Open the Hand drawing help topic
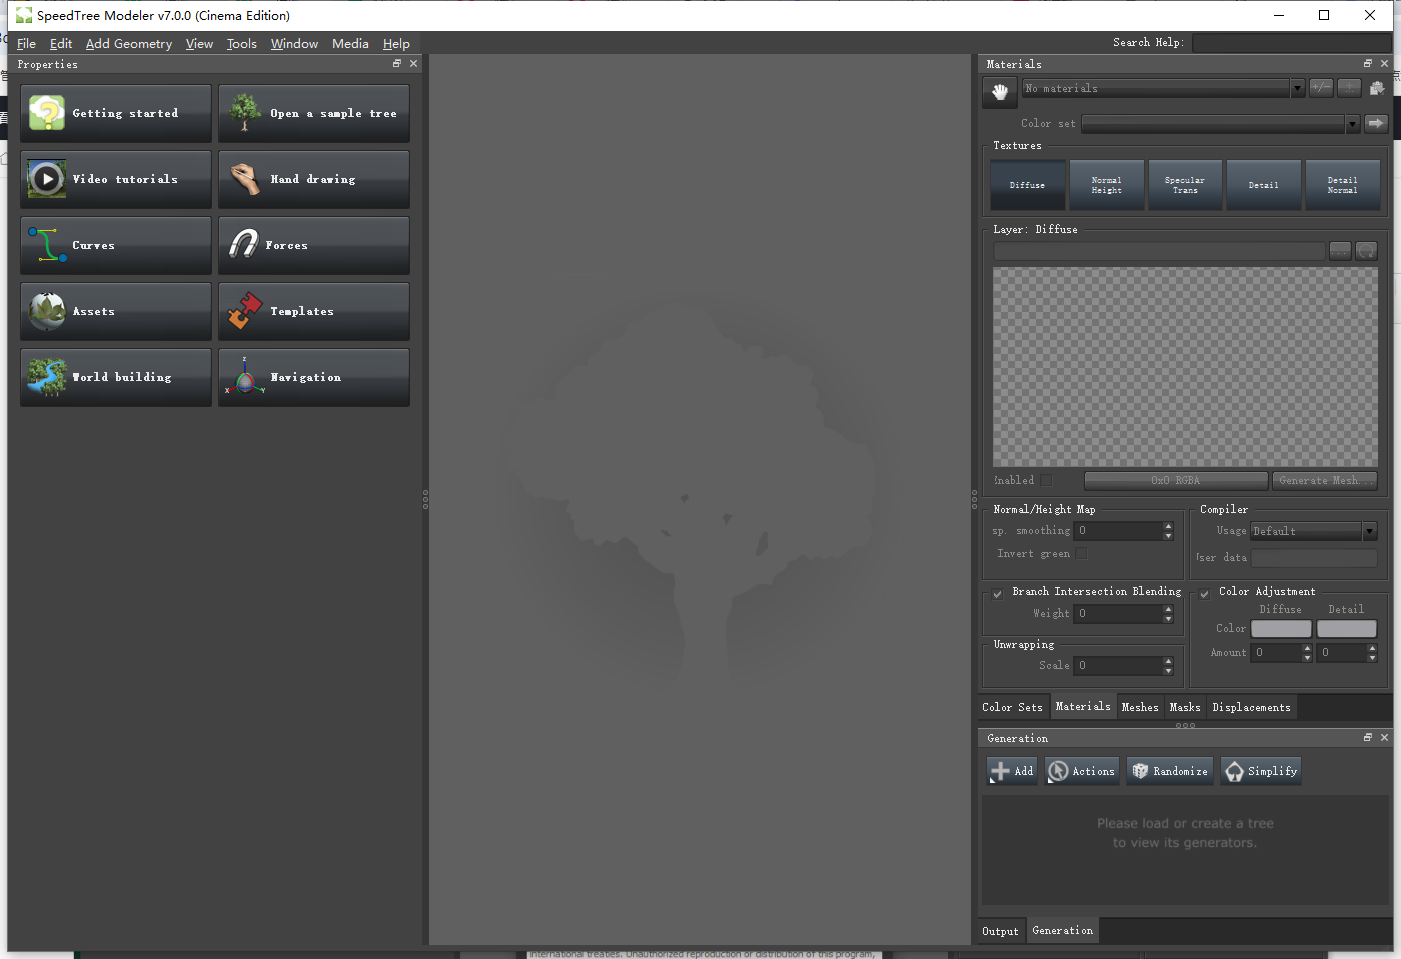Image resolution: width=1401 pixels, height=959 pixels. (x=314, y=179)
